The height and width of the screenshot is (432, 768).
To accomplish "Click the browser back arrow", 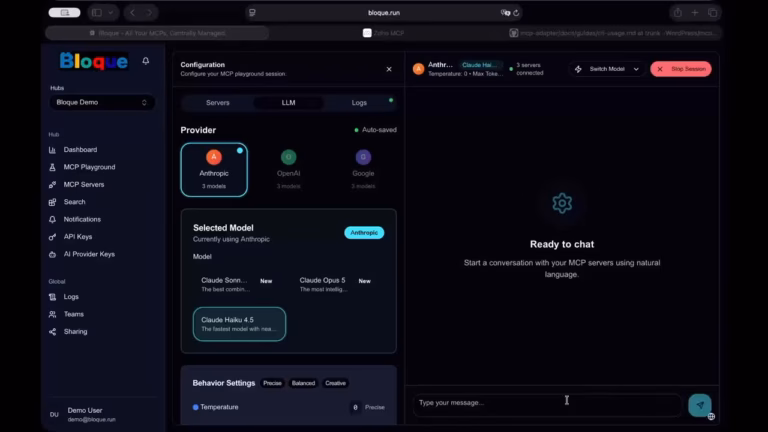I will click(x=132, y=13).
